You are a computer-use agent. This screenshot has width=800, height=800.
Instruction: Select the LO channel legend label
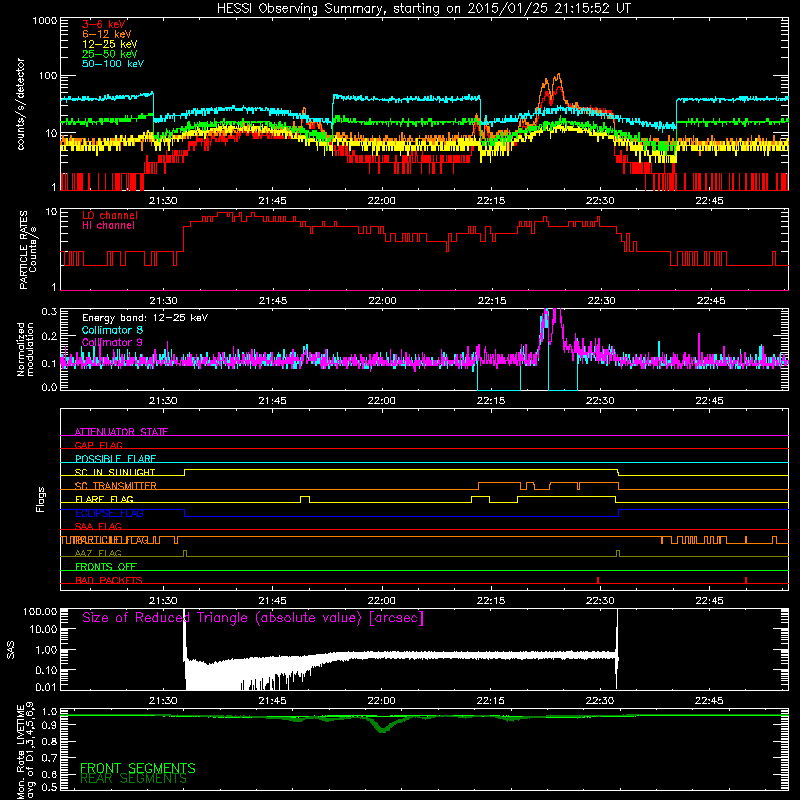[x=110, y=215]
